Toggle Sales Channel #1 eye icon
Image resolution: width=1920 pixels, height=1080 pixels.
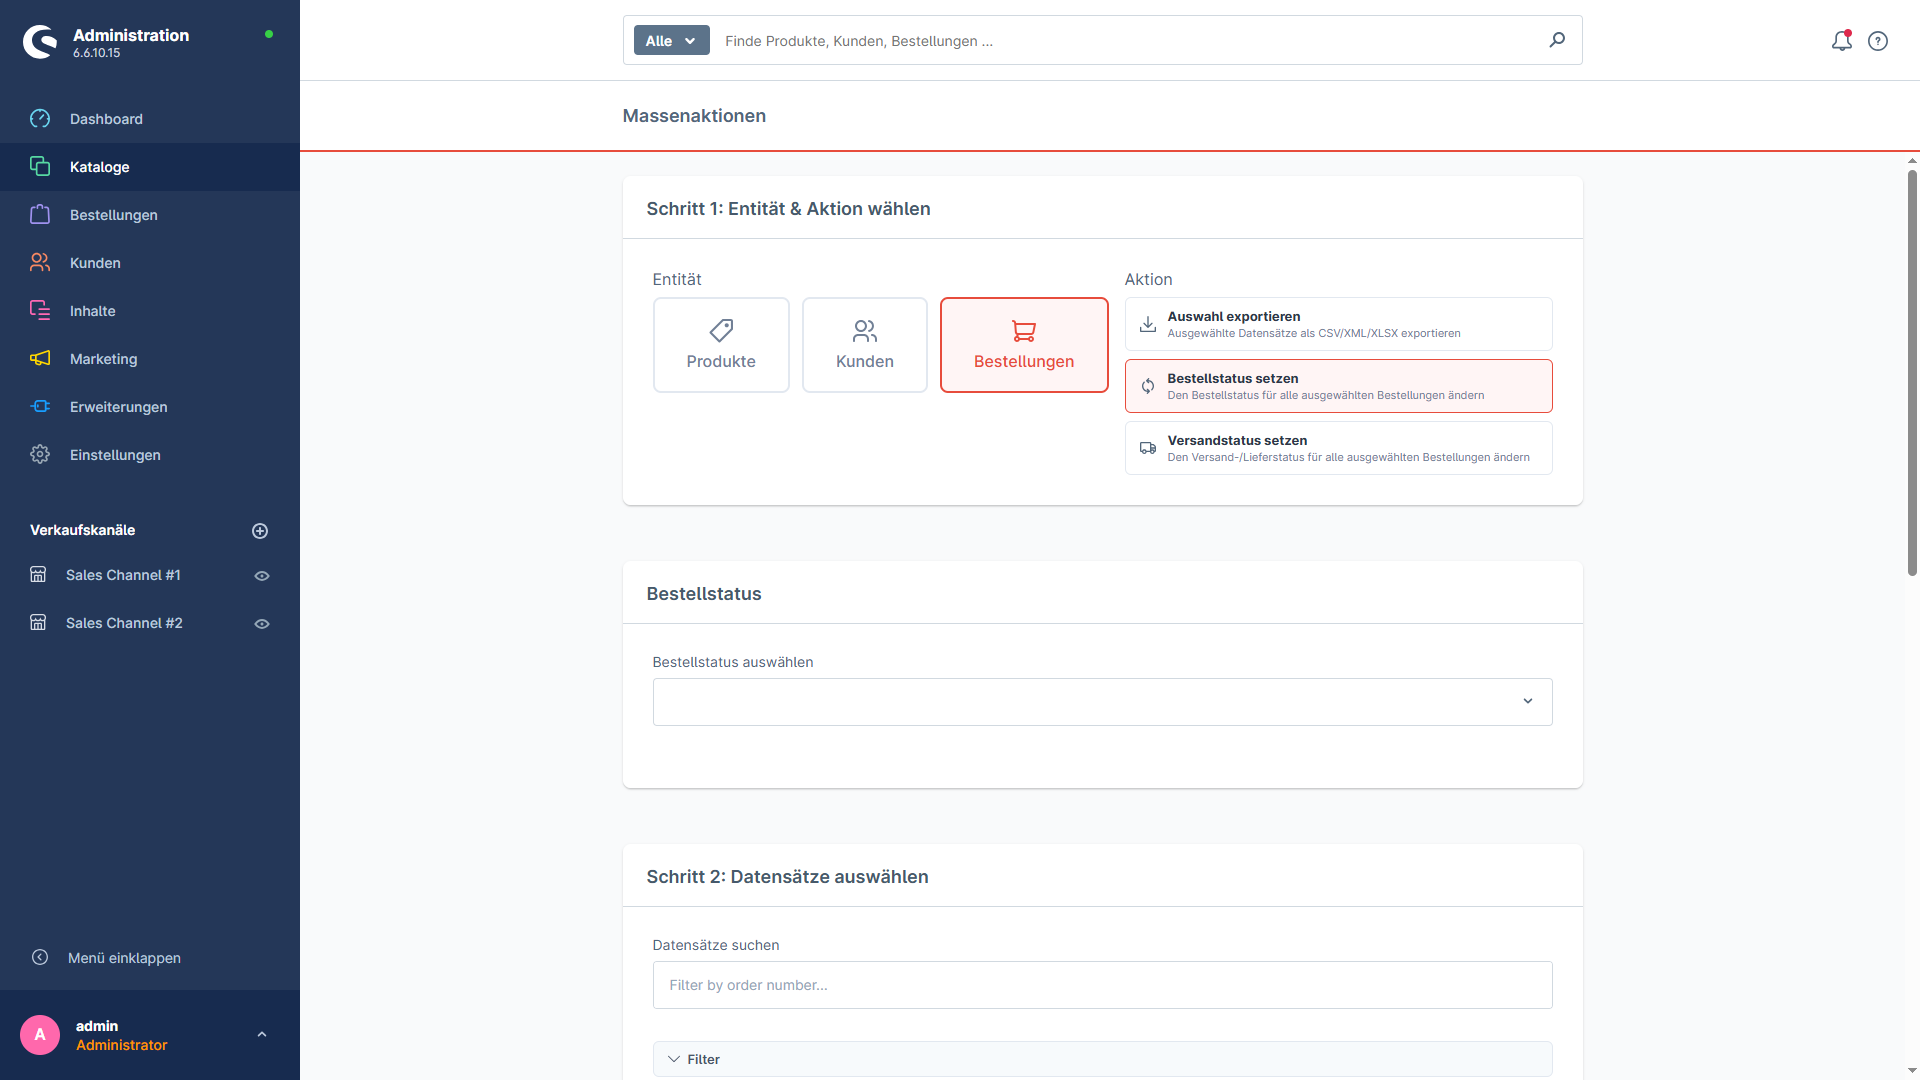click(x=262, y=576)
